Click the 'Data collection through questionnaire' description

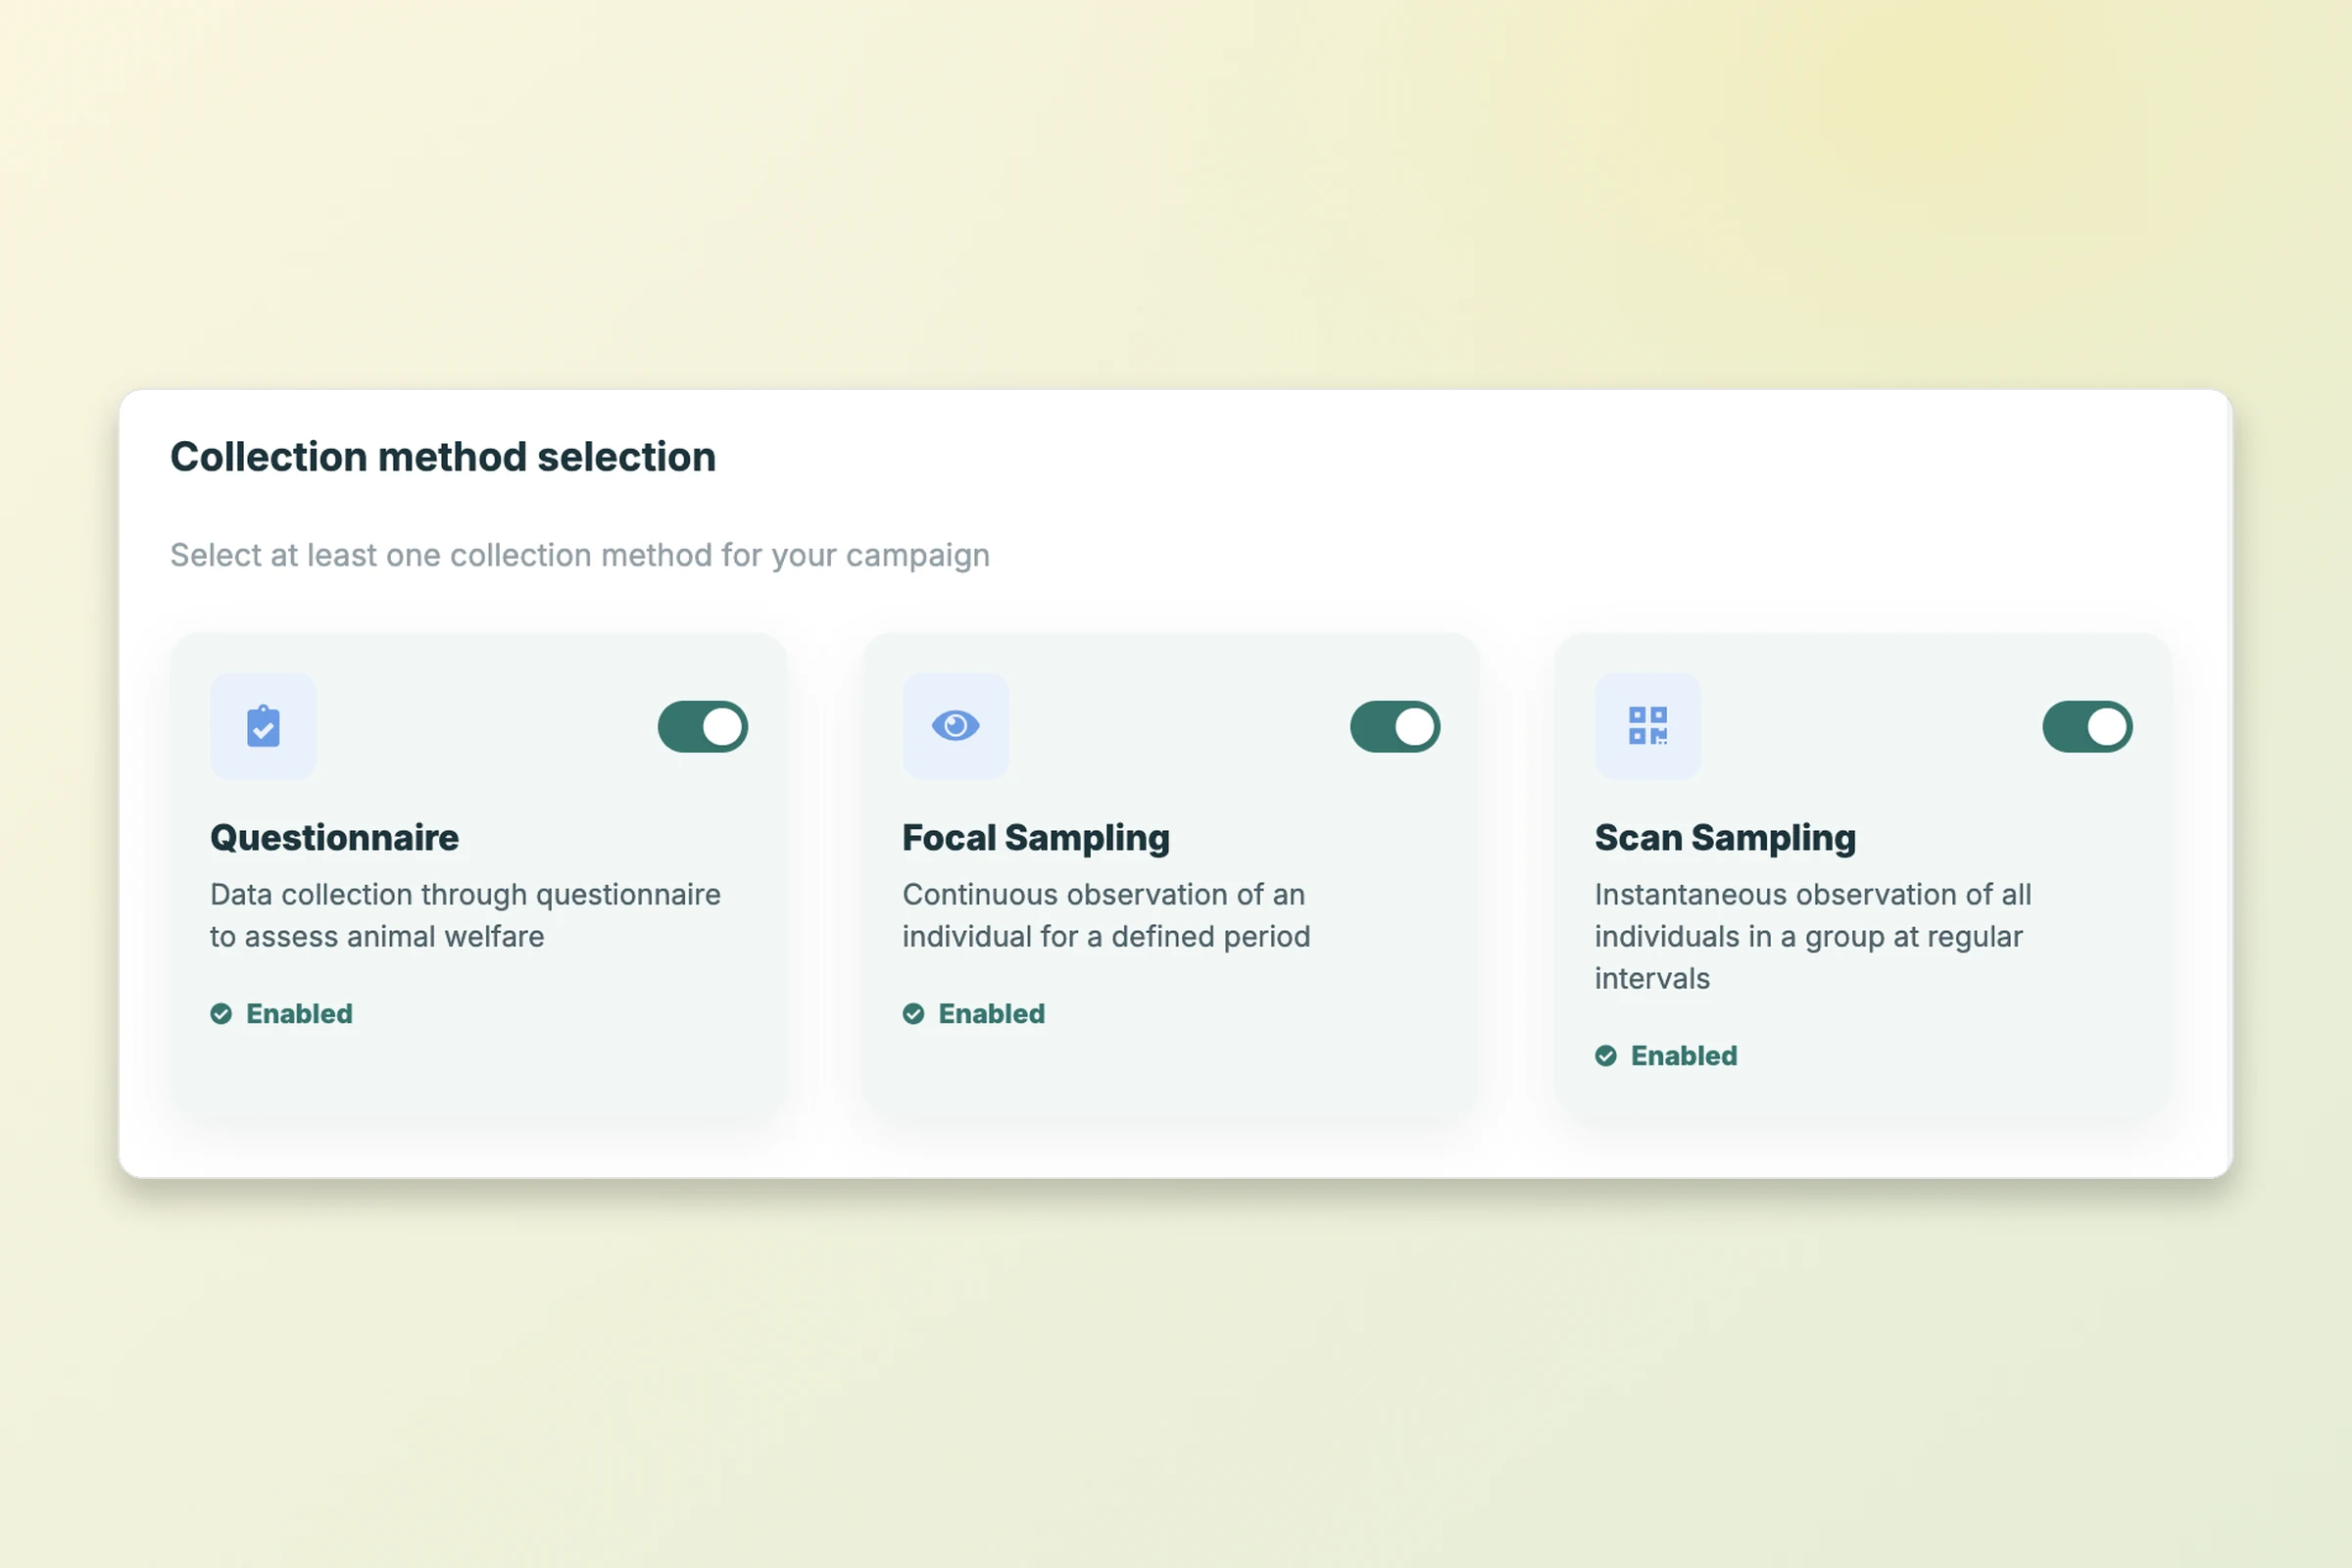coord(465,915)
